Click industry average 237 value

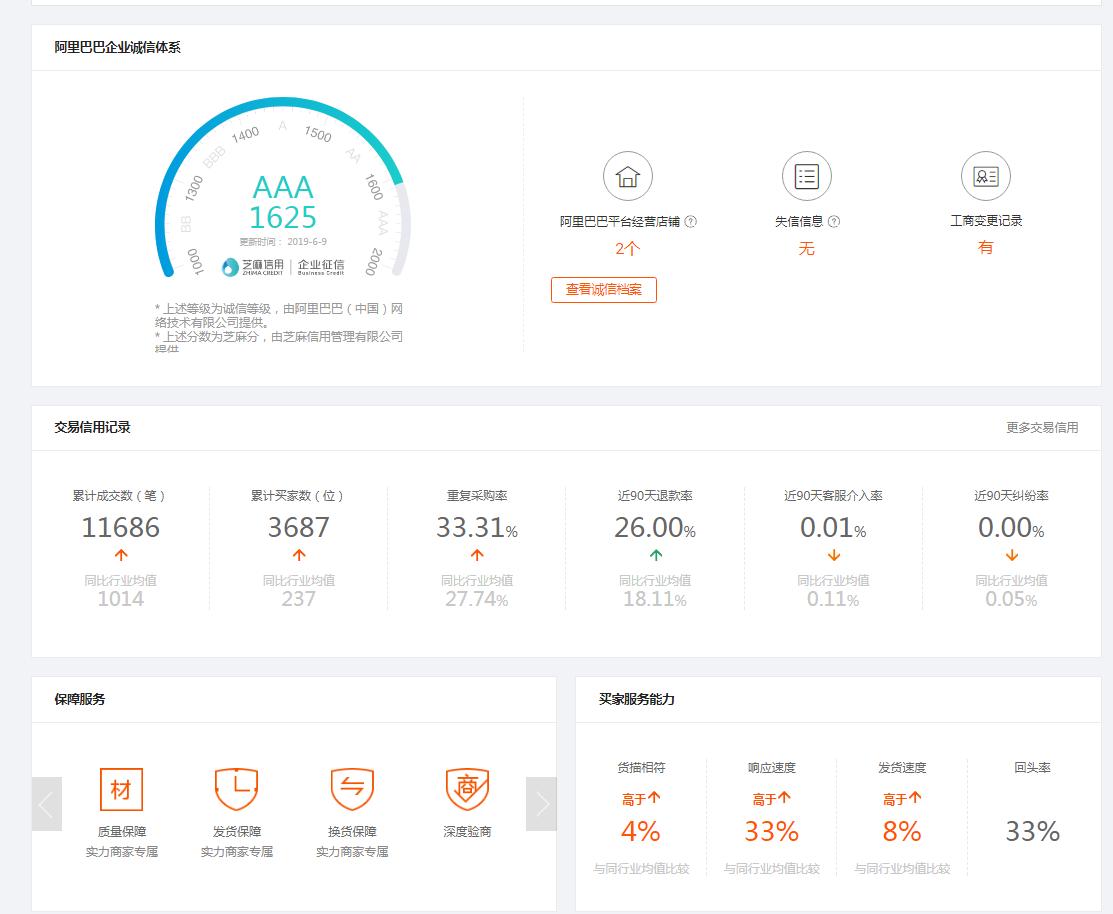[299, 599]
